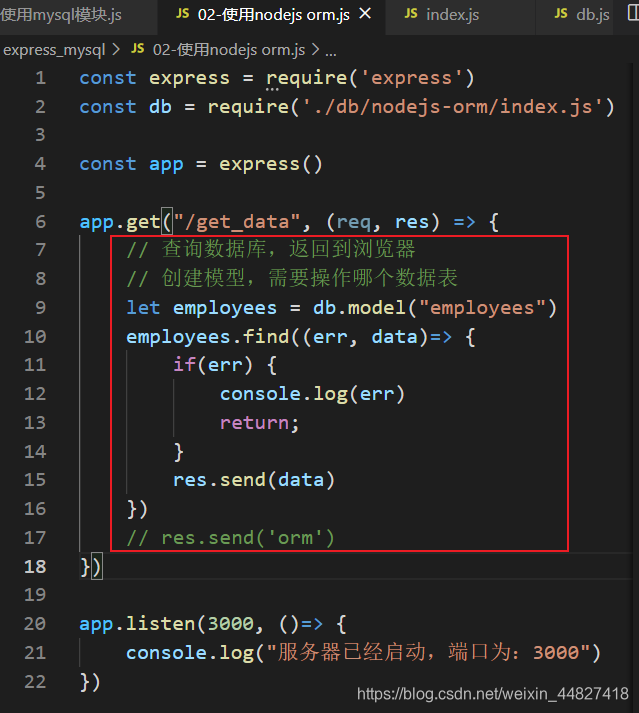Viewport: 639px width, 713px height.
Task: Click res.send(data) on line 15
Action: click(254, 480)
